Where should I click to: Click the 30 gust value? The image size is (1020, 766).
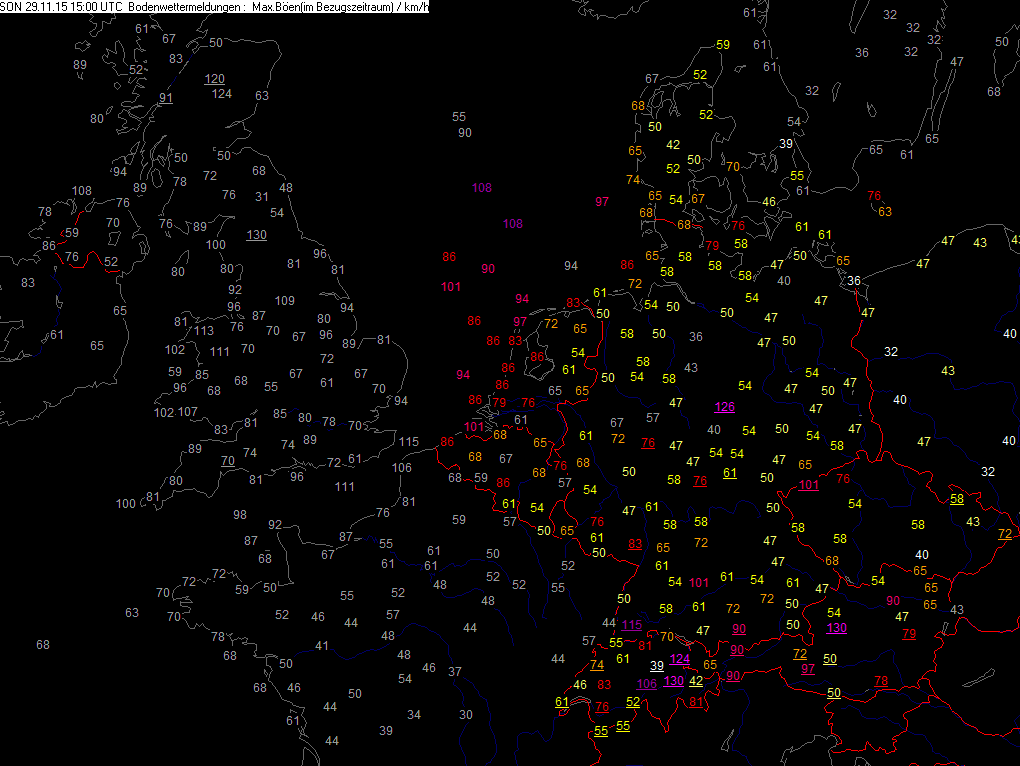466,715
